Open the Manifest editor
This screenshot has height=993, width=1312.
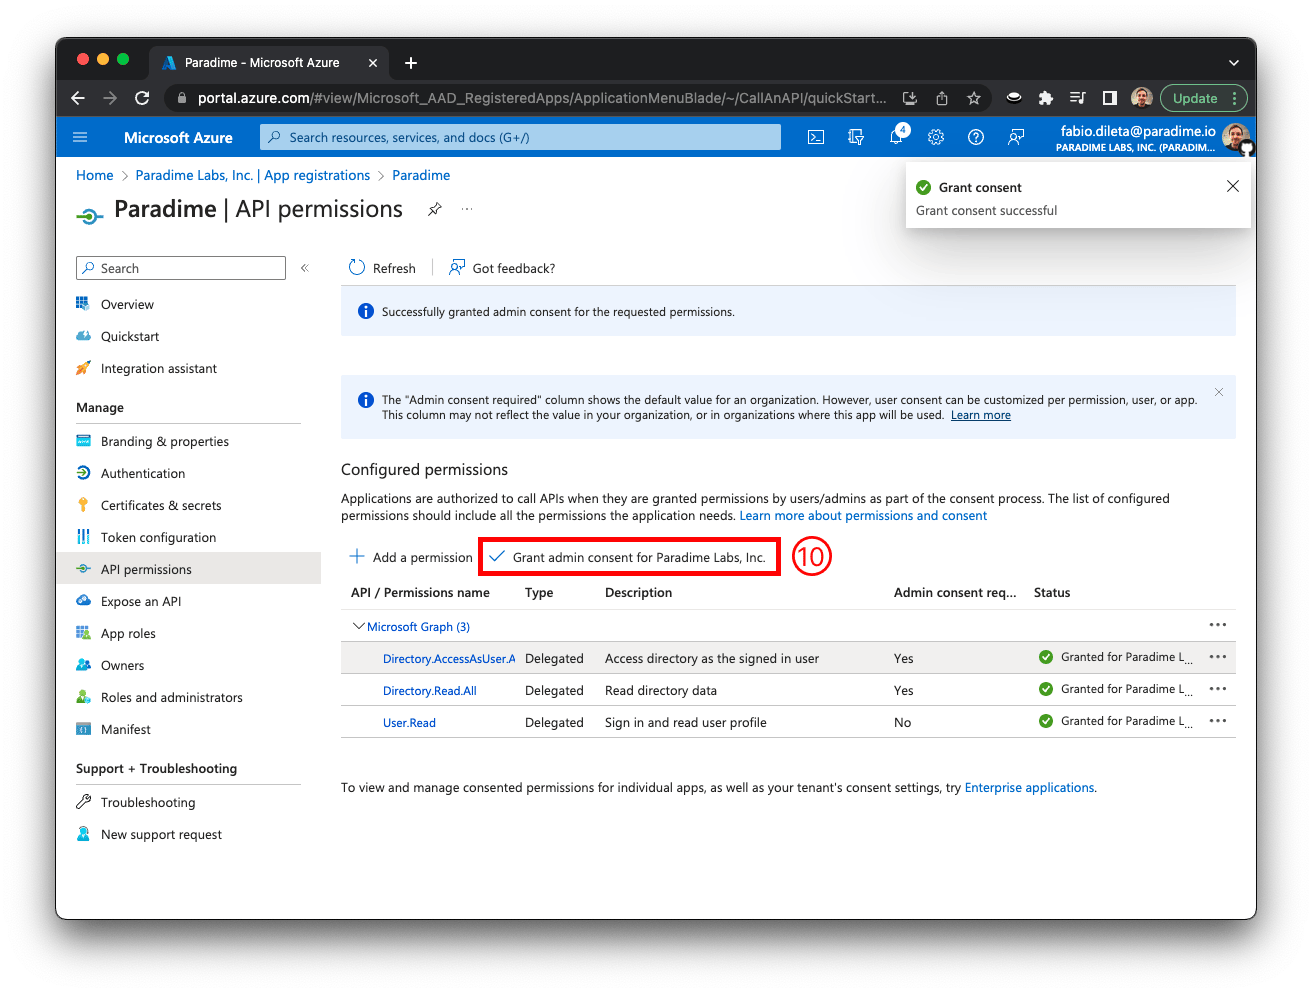pyautogui.click(x=125, y=729)
